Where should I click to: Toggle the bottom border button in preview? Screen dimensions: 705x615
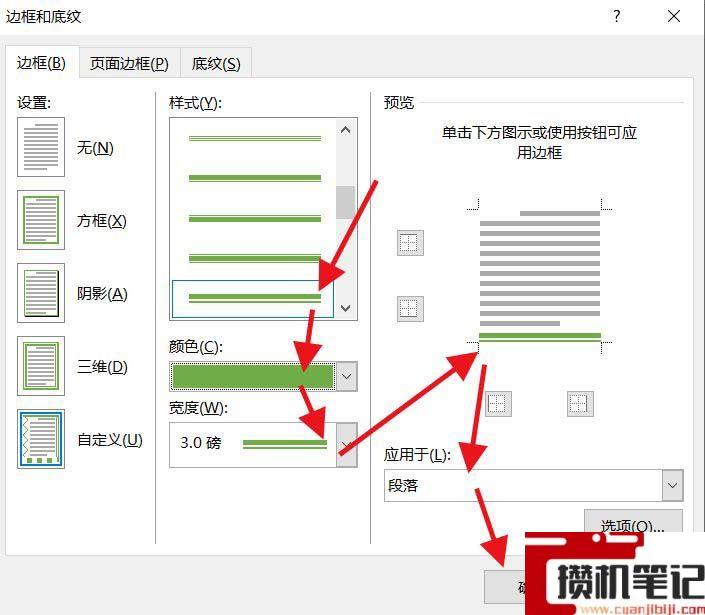click(x=410, y=309)
